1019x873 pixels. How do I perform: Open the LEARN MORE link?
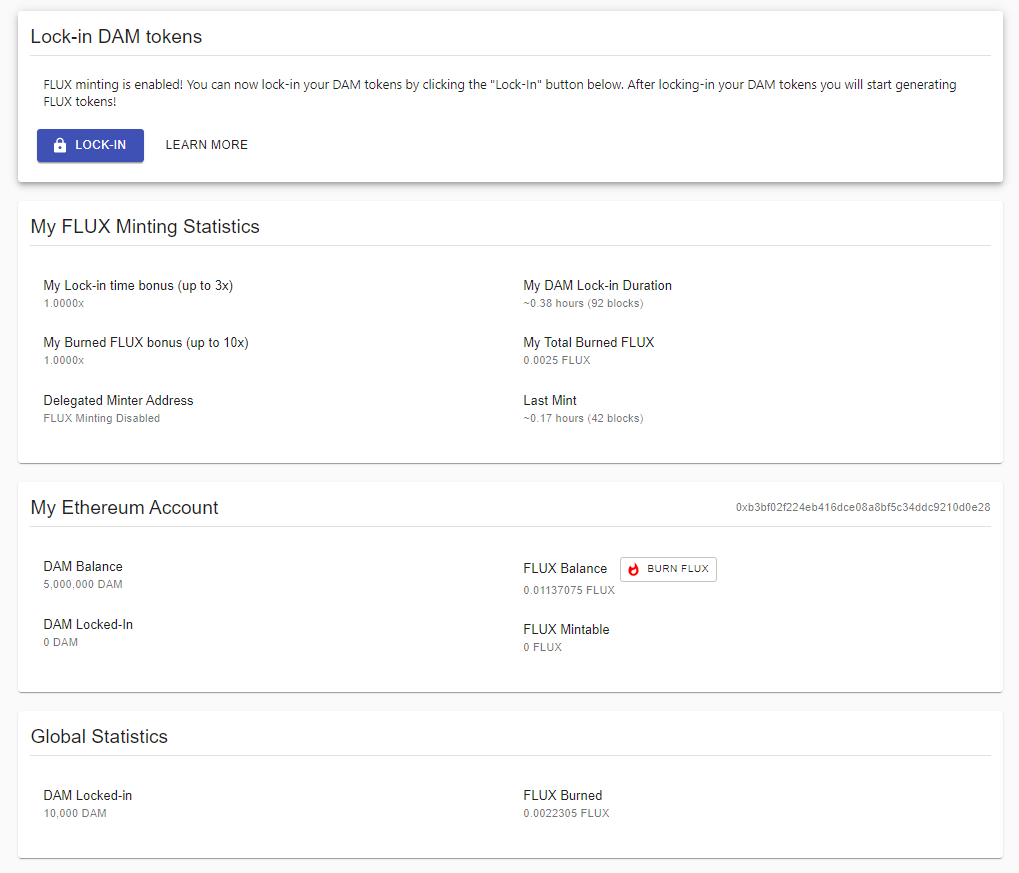click(207, 145)
